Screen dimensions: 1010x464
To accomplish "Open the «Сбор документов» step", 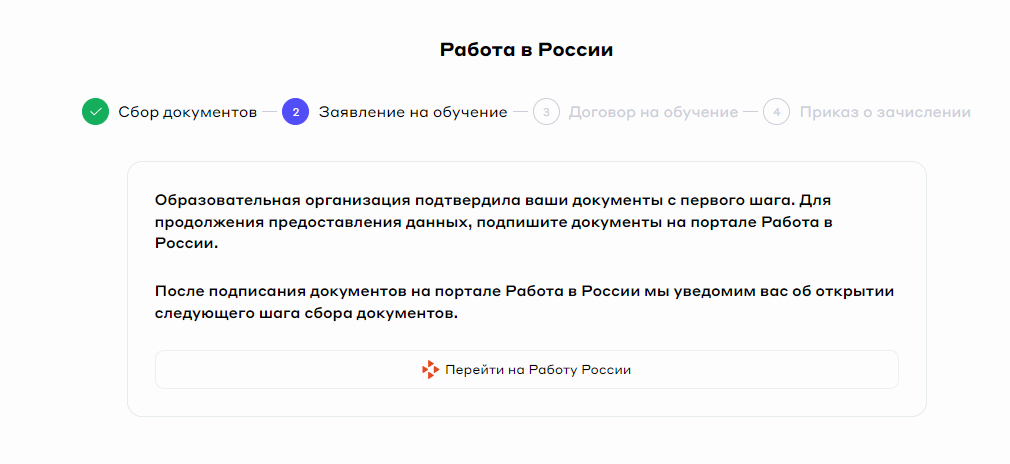I will click(188, 112).
